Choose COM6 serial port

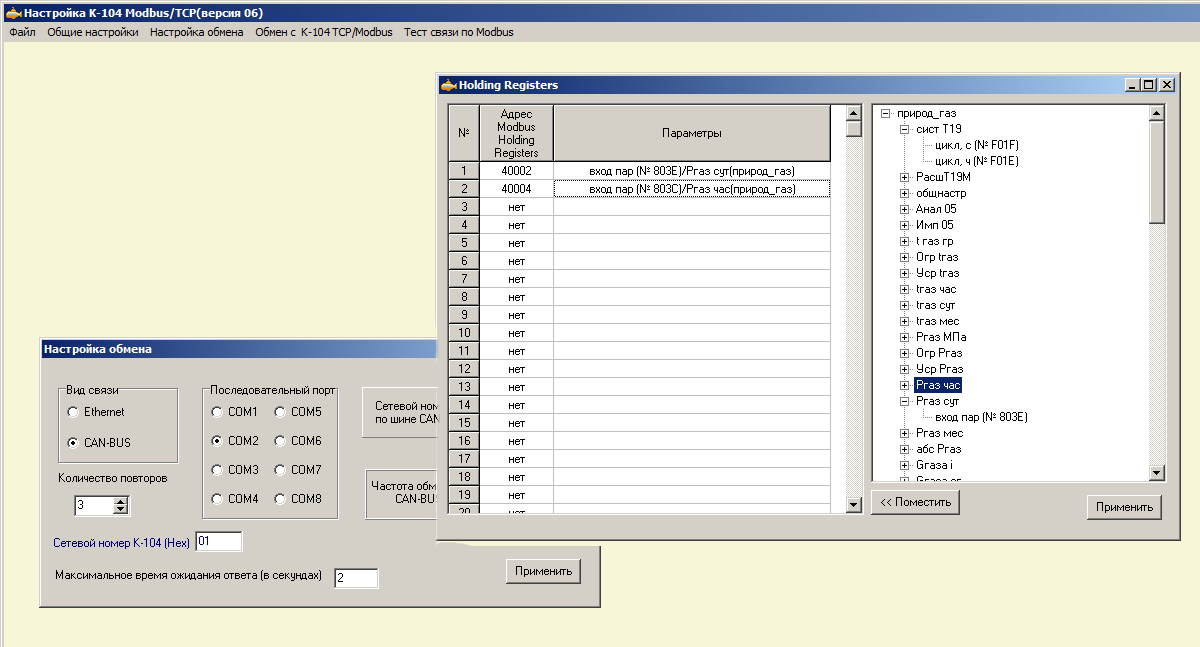(x=279, y=441)
